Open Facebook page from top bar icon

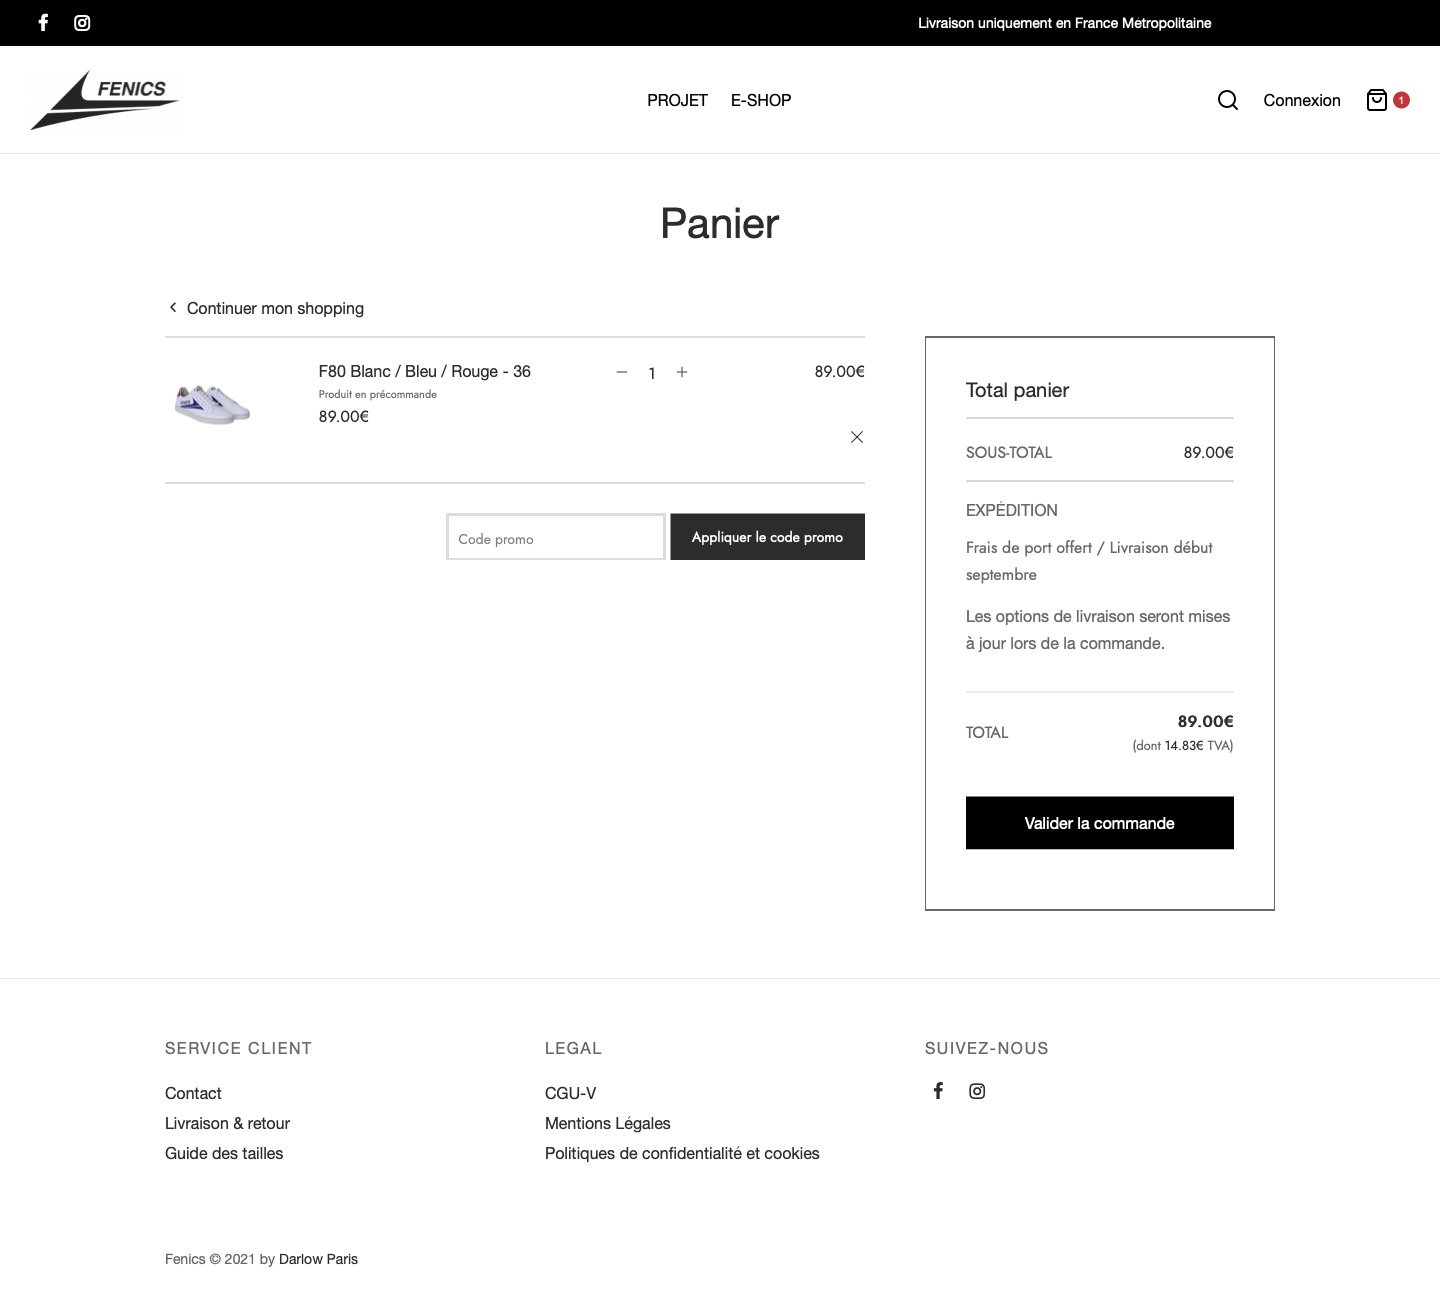coord(43,22)
